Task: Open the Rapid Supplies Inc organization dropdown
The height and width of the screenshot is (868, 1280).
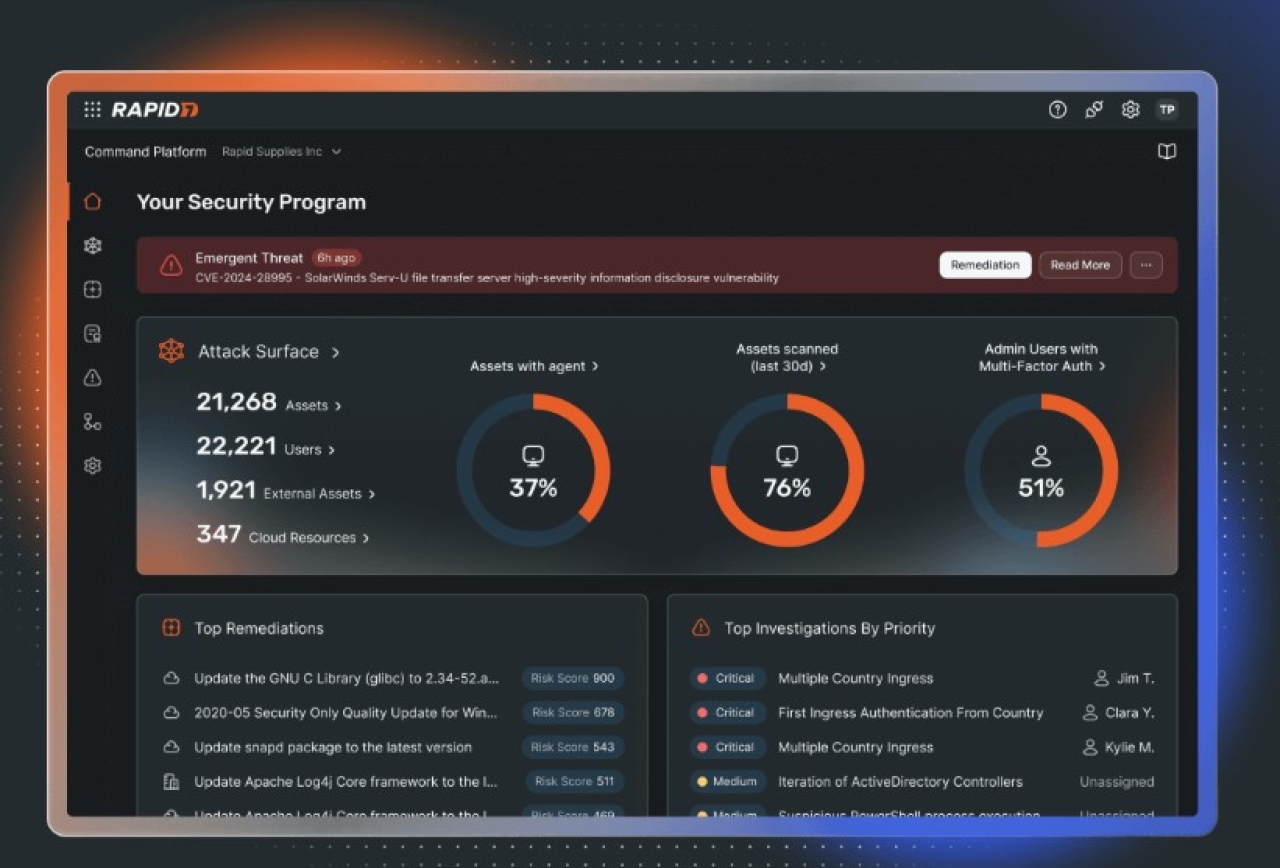Action: coord(280,152)
